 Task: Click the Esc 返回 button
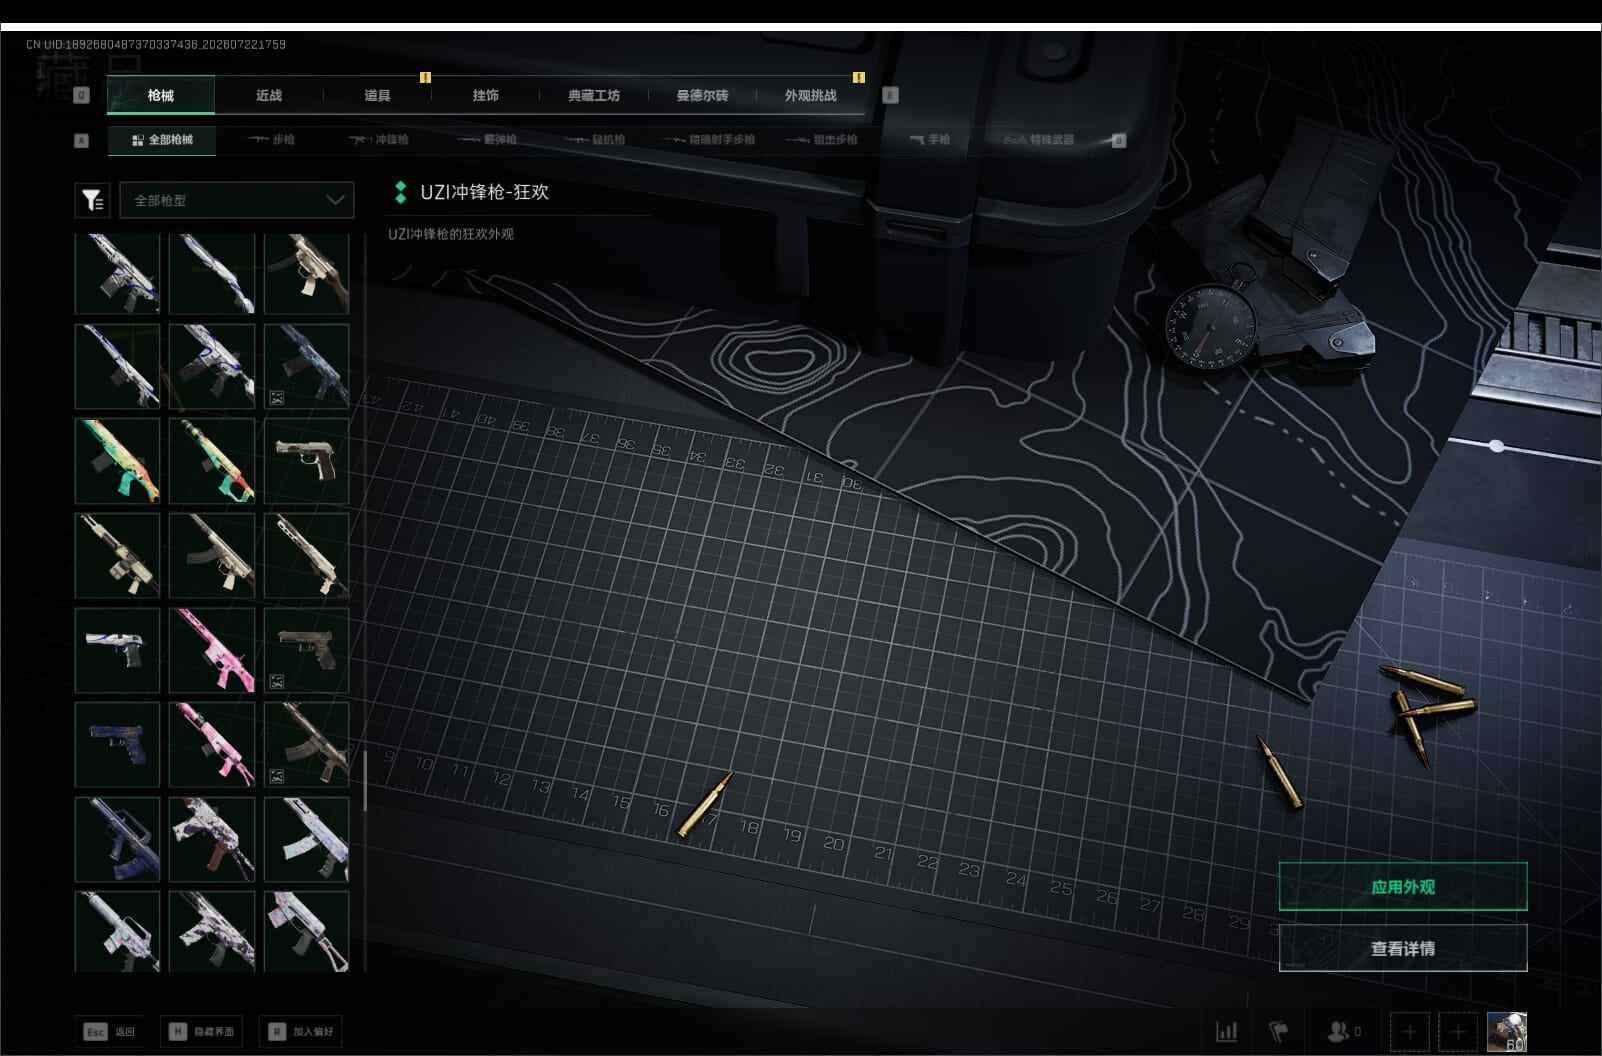click(109, 1031)
